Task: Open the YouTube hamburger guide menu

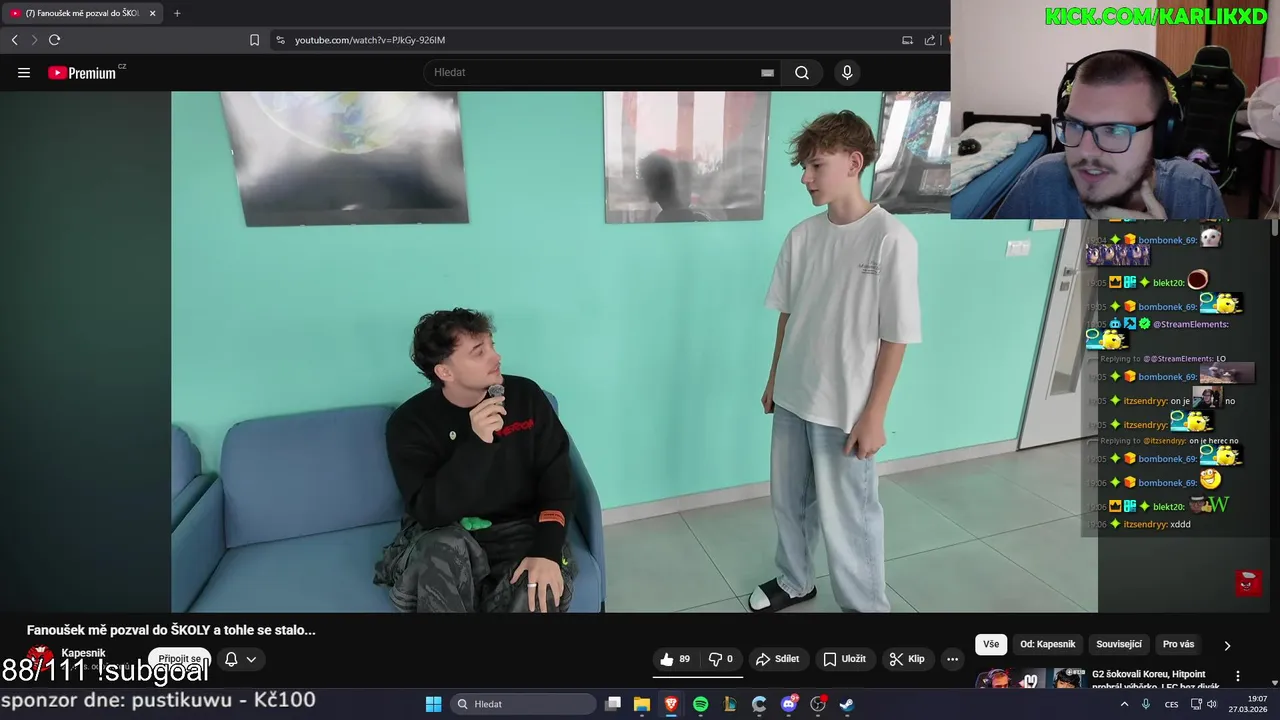Action: [x=24, y=72]
